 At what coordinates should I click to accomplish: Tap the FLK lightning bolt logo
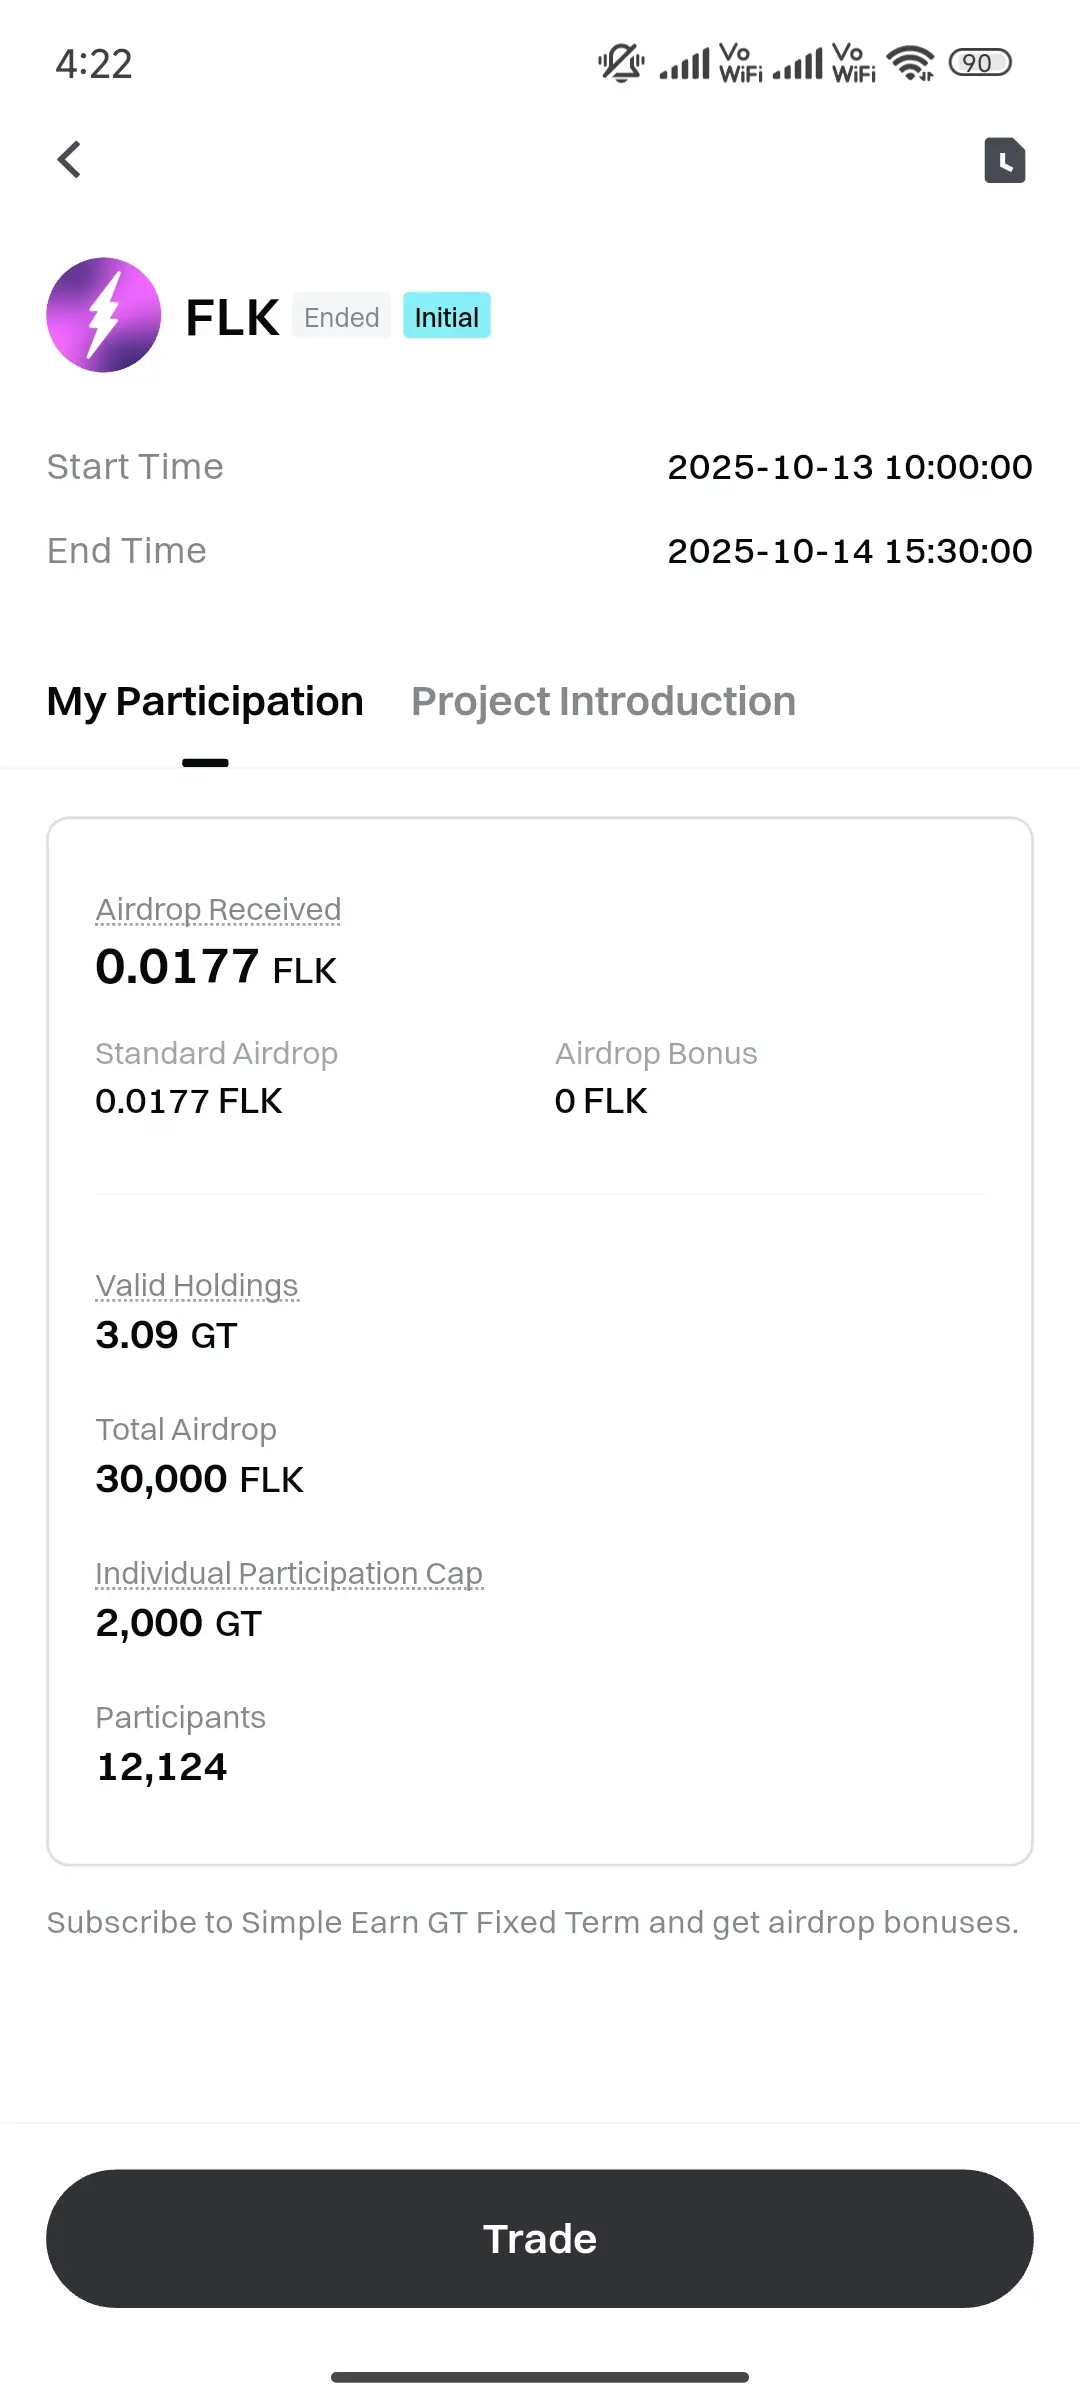pyautogui.click(x=104, y=315)
